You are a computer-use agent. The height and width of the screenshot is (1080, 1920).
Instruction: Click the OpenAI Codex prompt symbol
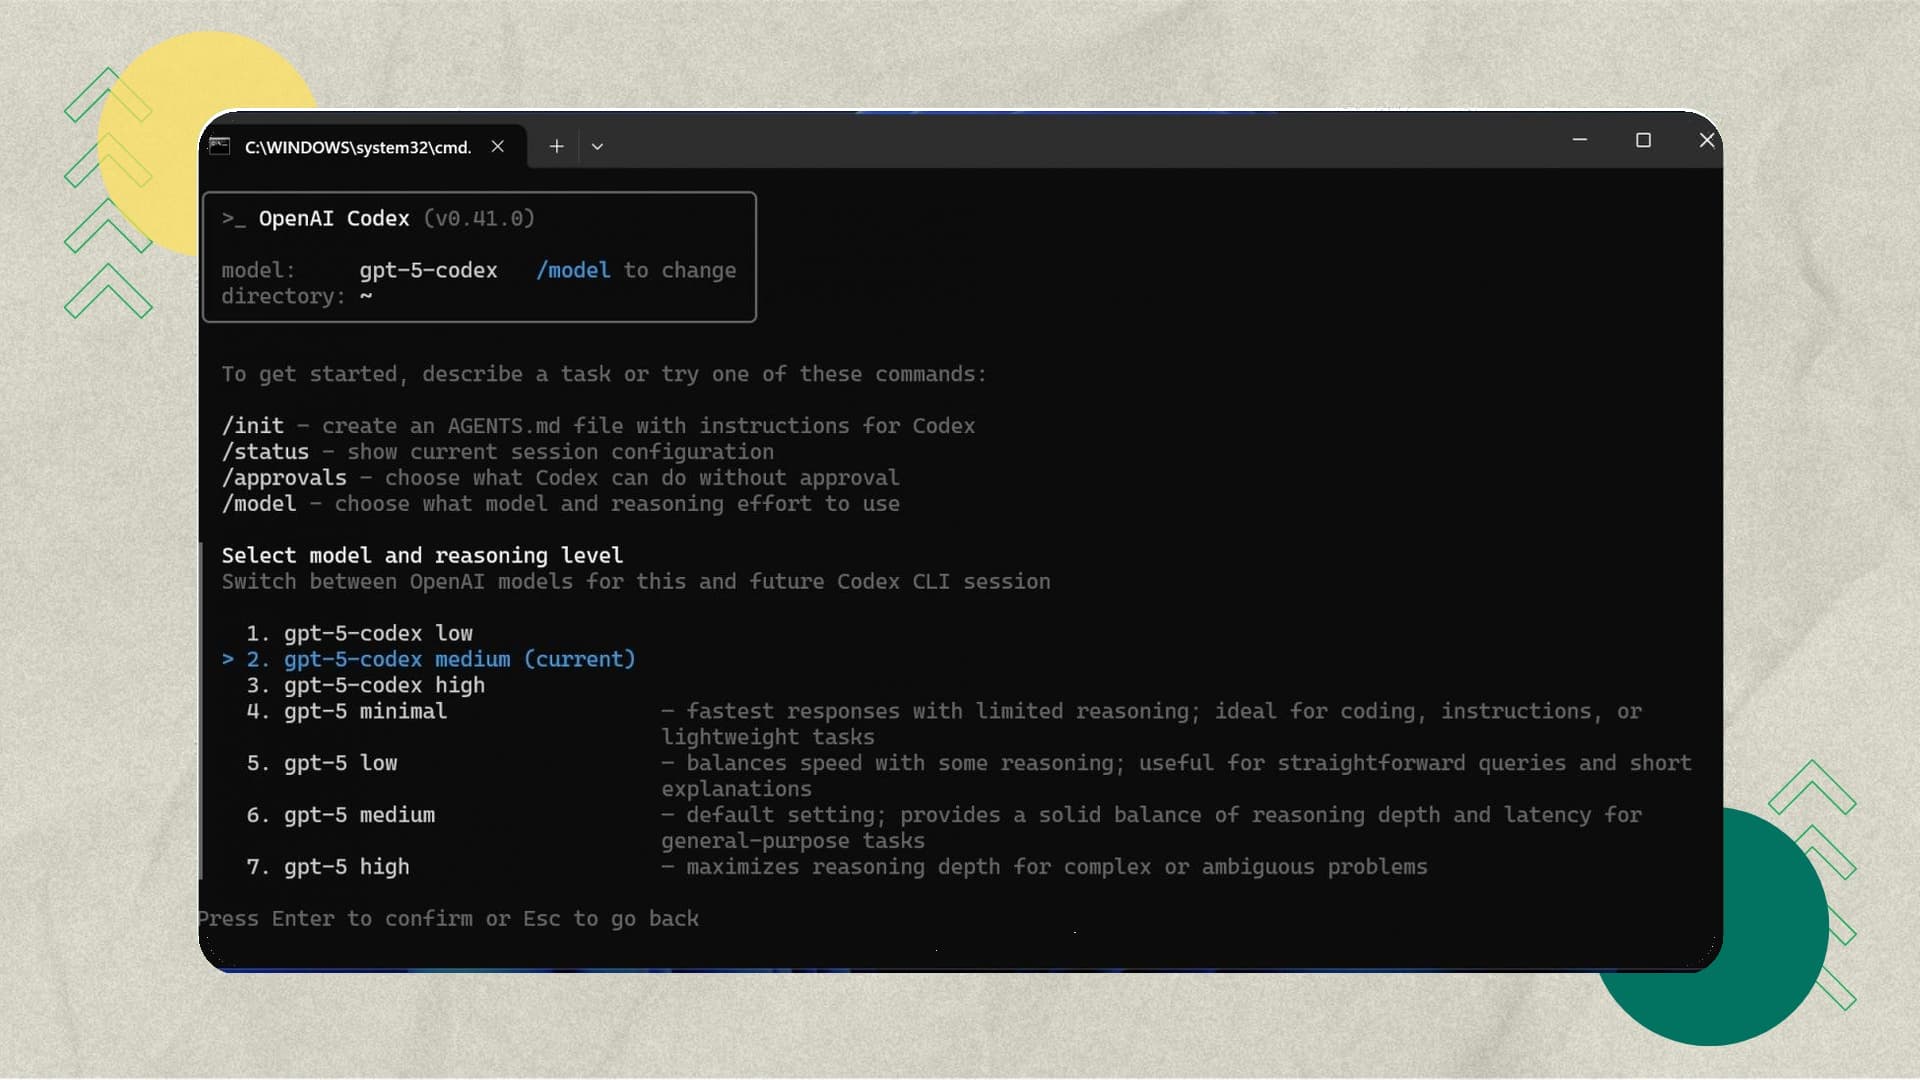[x=233, y=218]
